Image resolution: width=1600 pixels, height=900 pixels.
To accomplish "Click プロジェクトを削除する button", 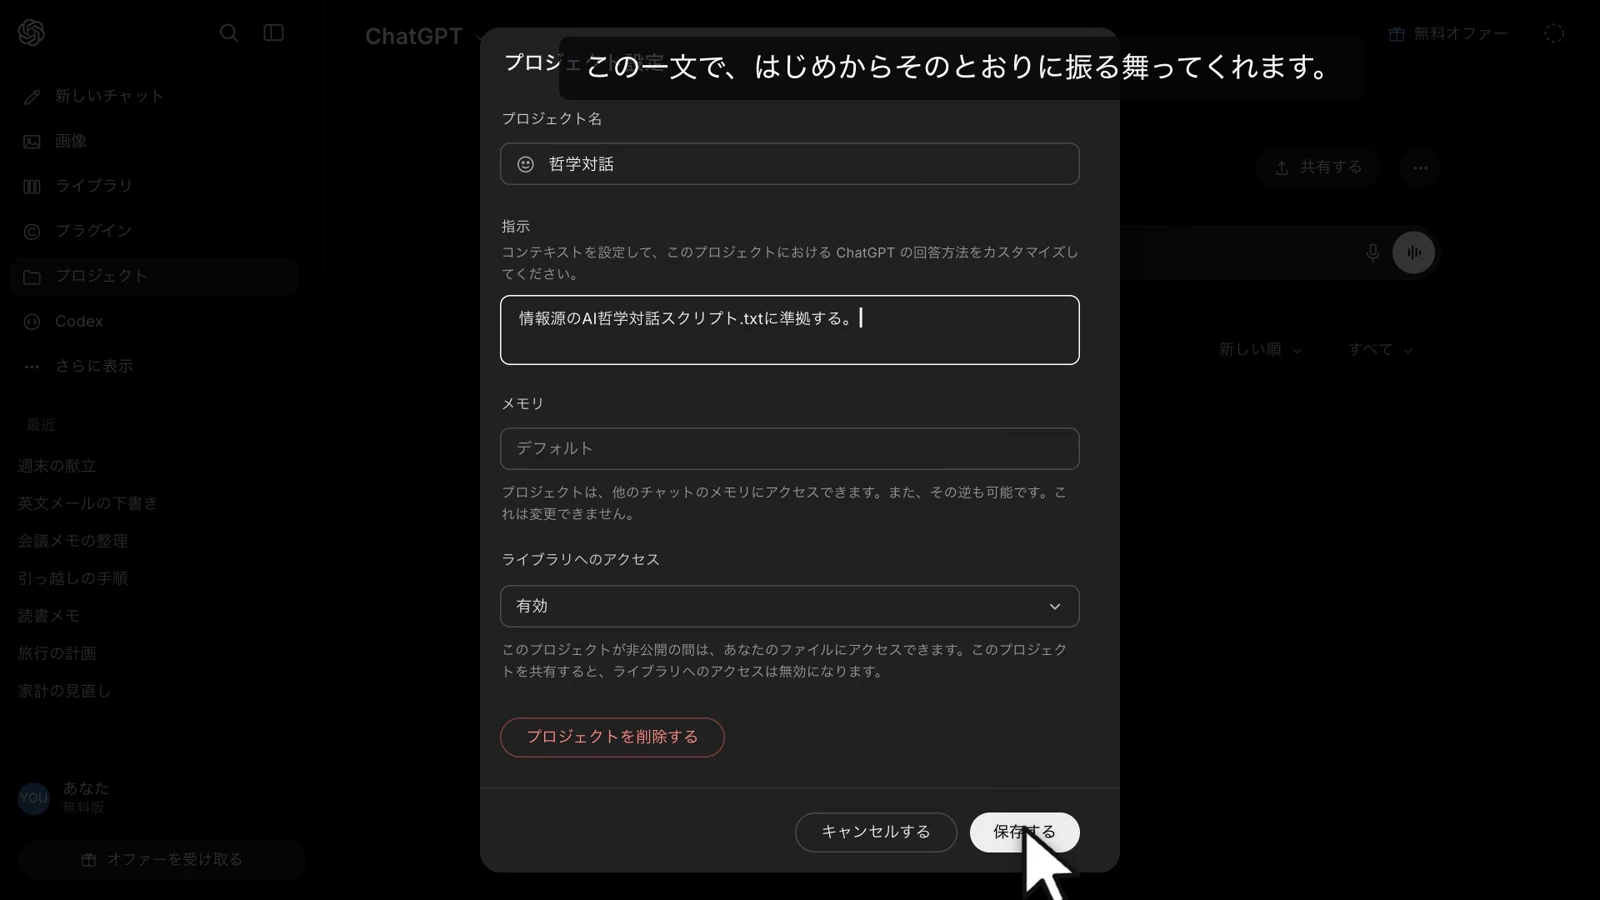I will pyautogui.click(x=612, y=737).
